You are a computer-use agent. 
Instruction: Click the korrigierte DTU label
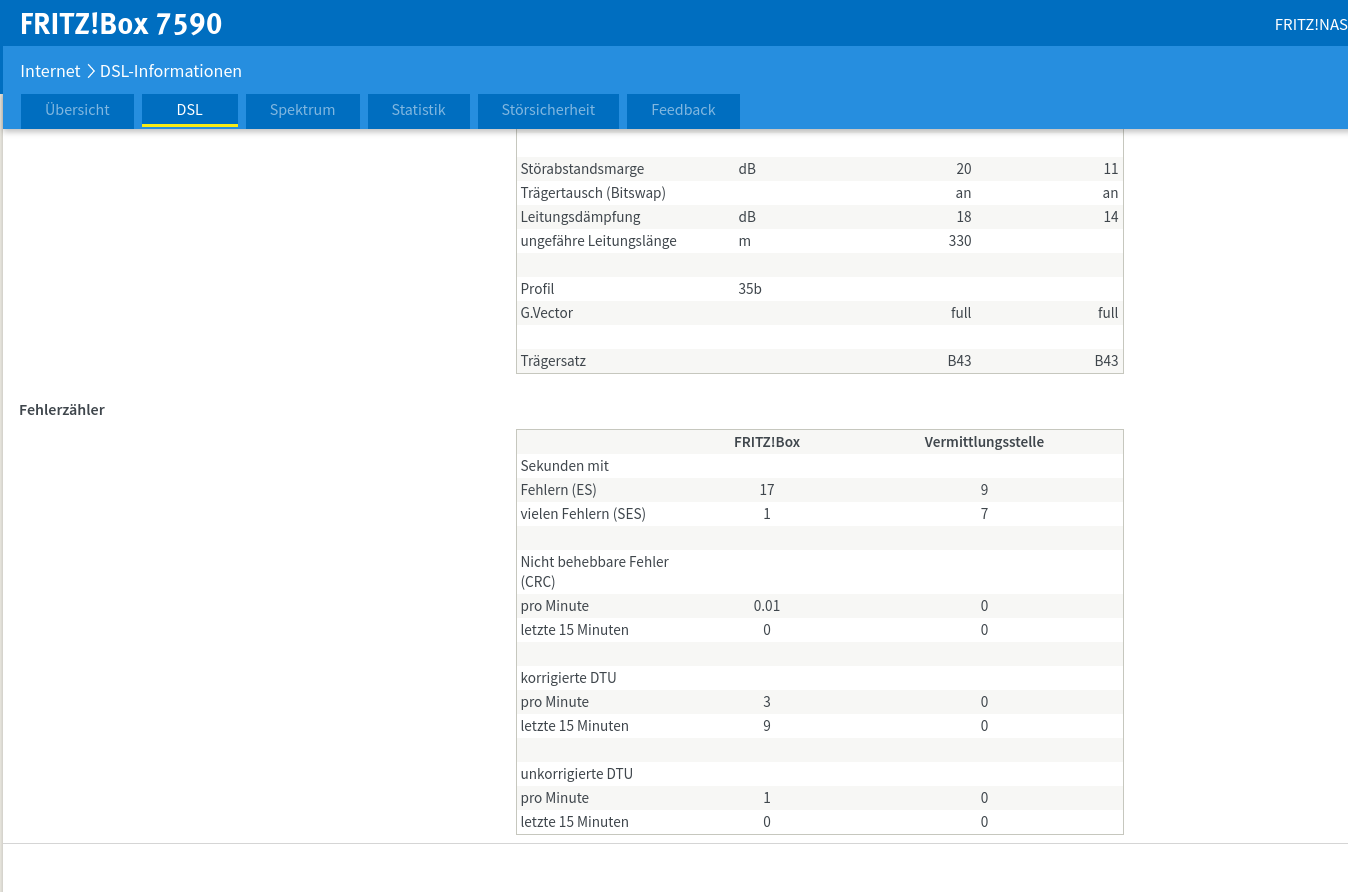coord(568,678)
